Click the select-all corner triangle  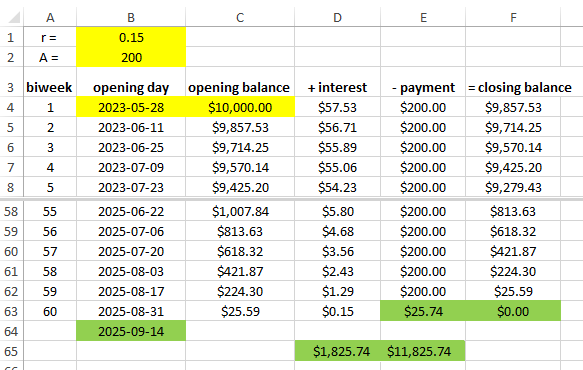(x=13, y=17)
